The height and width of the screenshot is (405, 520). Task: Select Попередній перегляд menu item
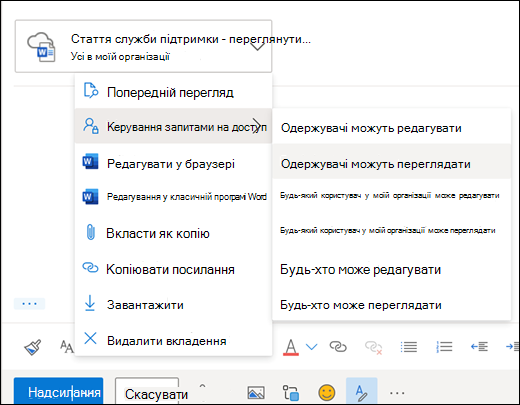173,92
